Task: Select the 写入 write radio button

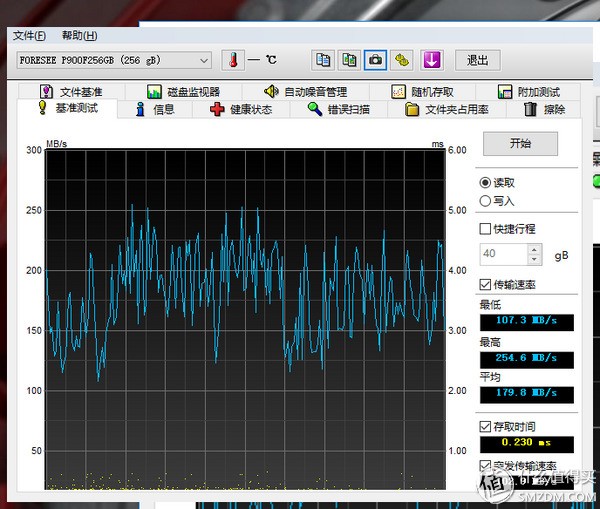Action: pos(485,201)
